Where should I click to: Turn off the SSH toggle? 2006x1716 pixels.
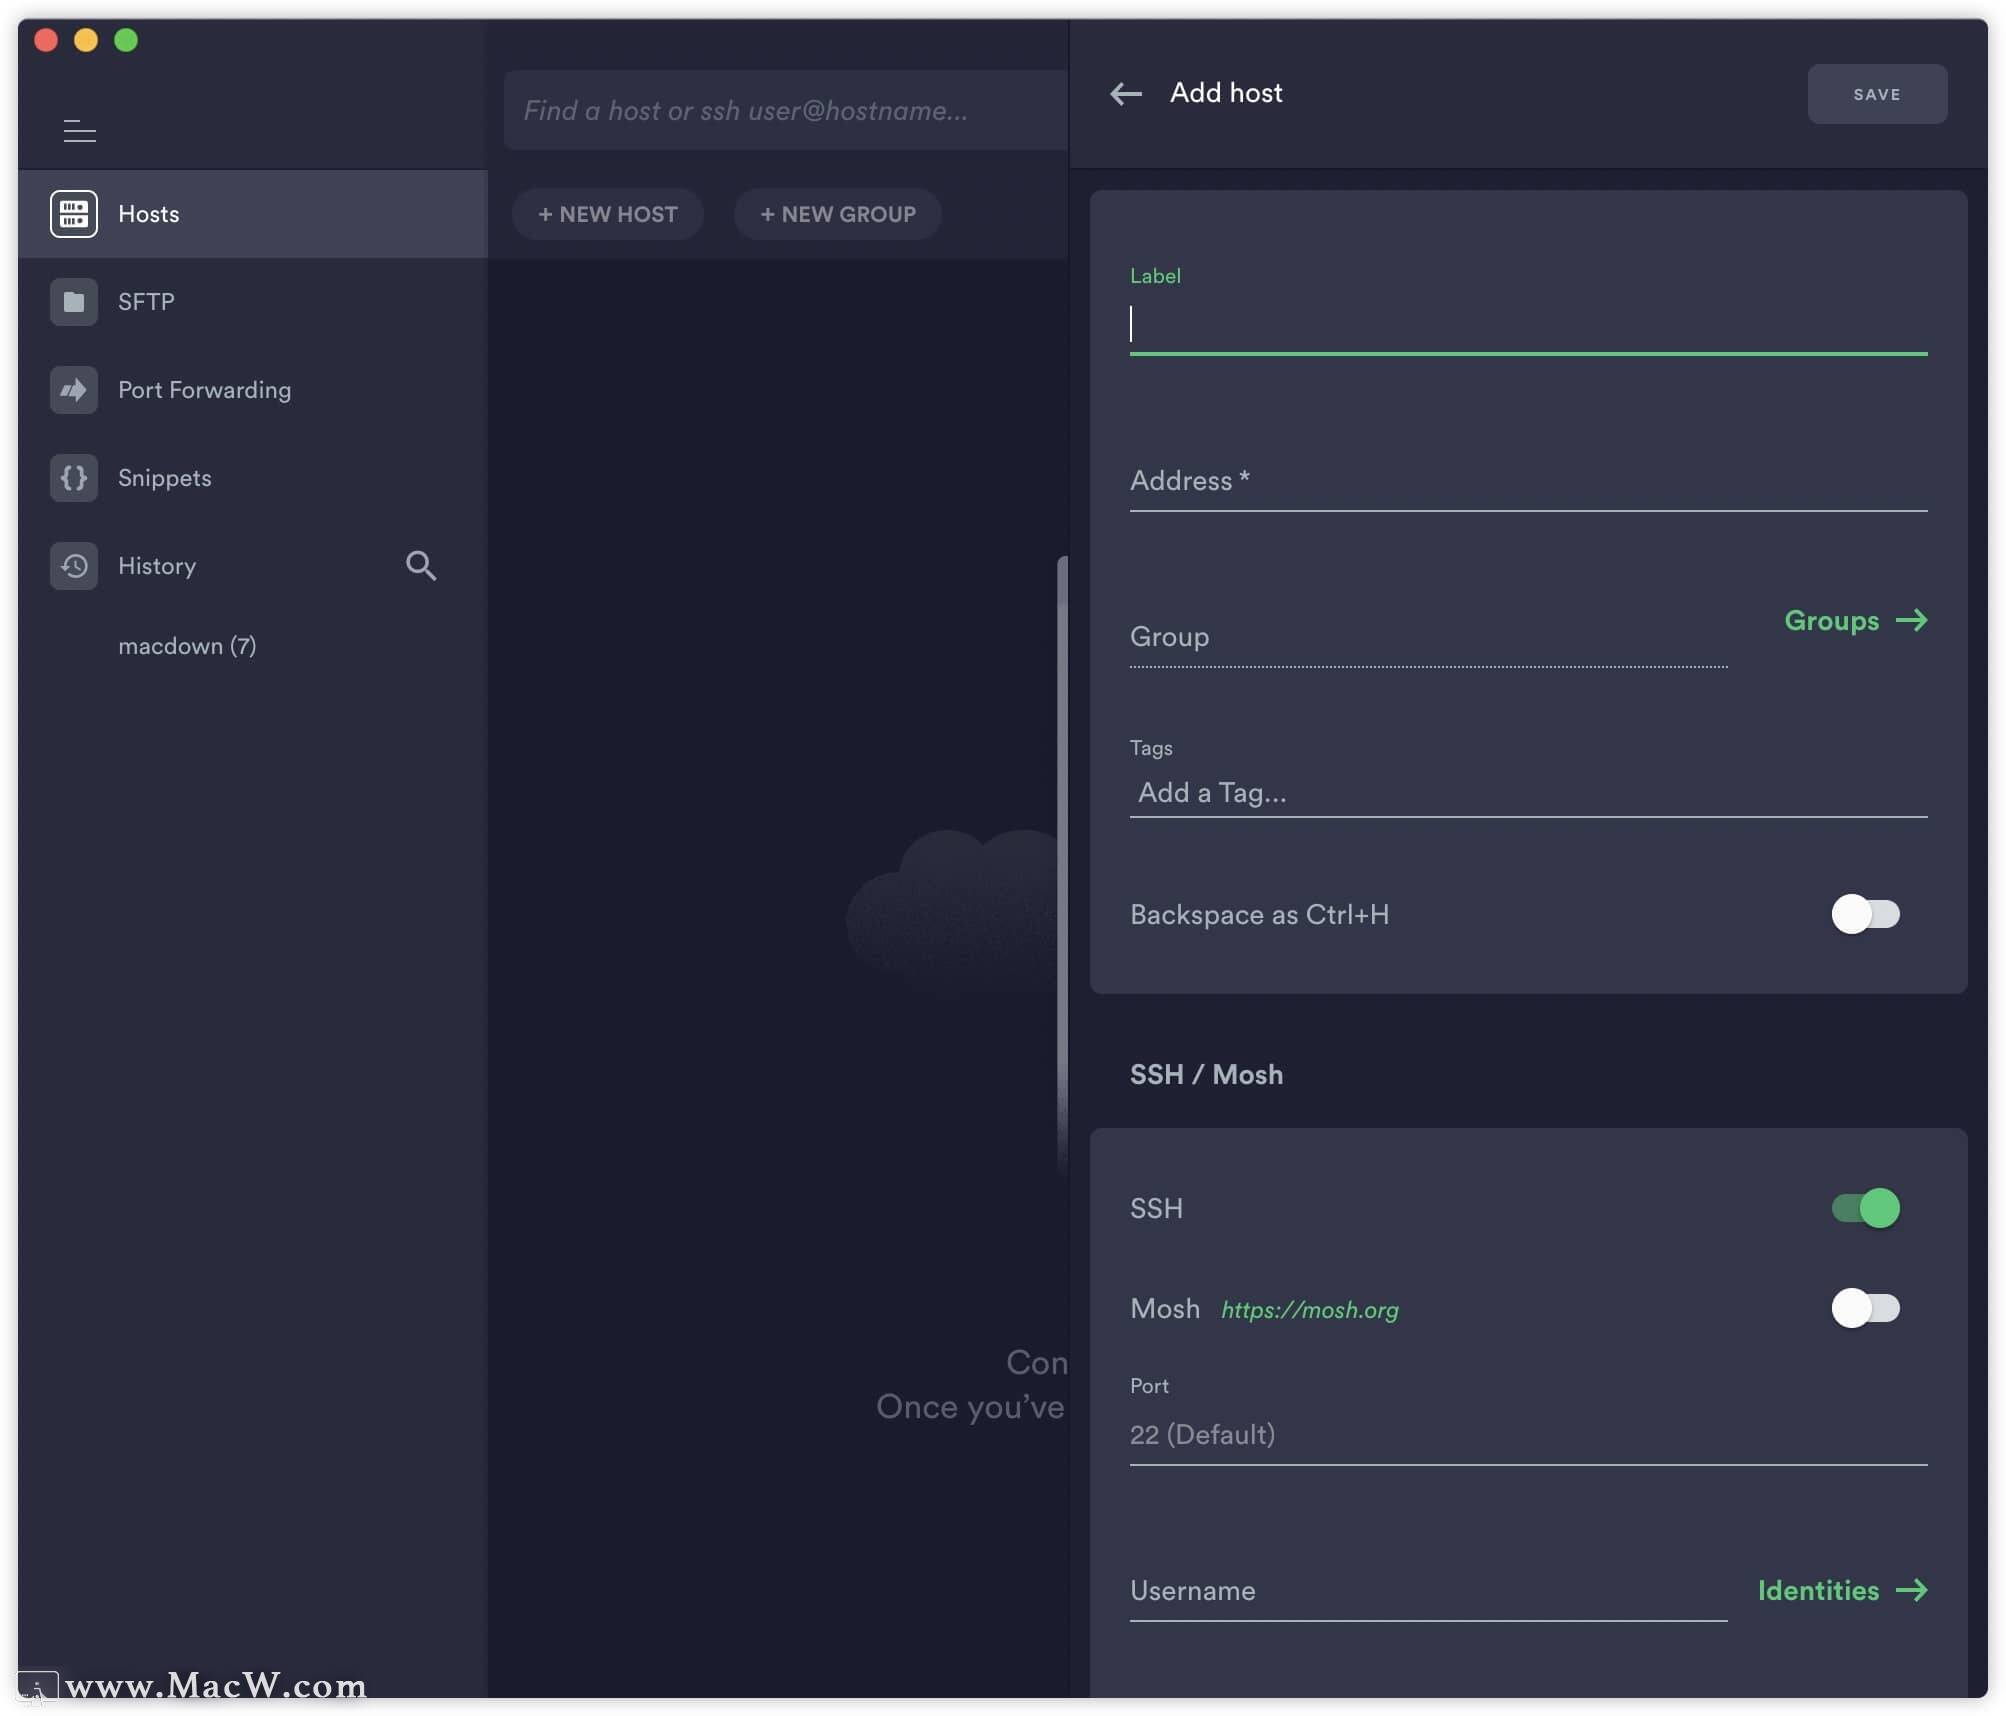[x=1865, y=1208]
